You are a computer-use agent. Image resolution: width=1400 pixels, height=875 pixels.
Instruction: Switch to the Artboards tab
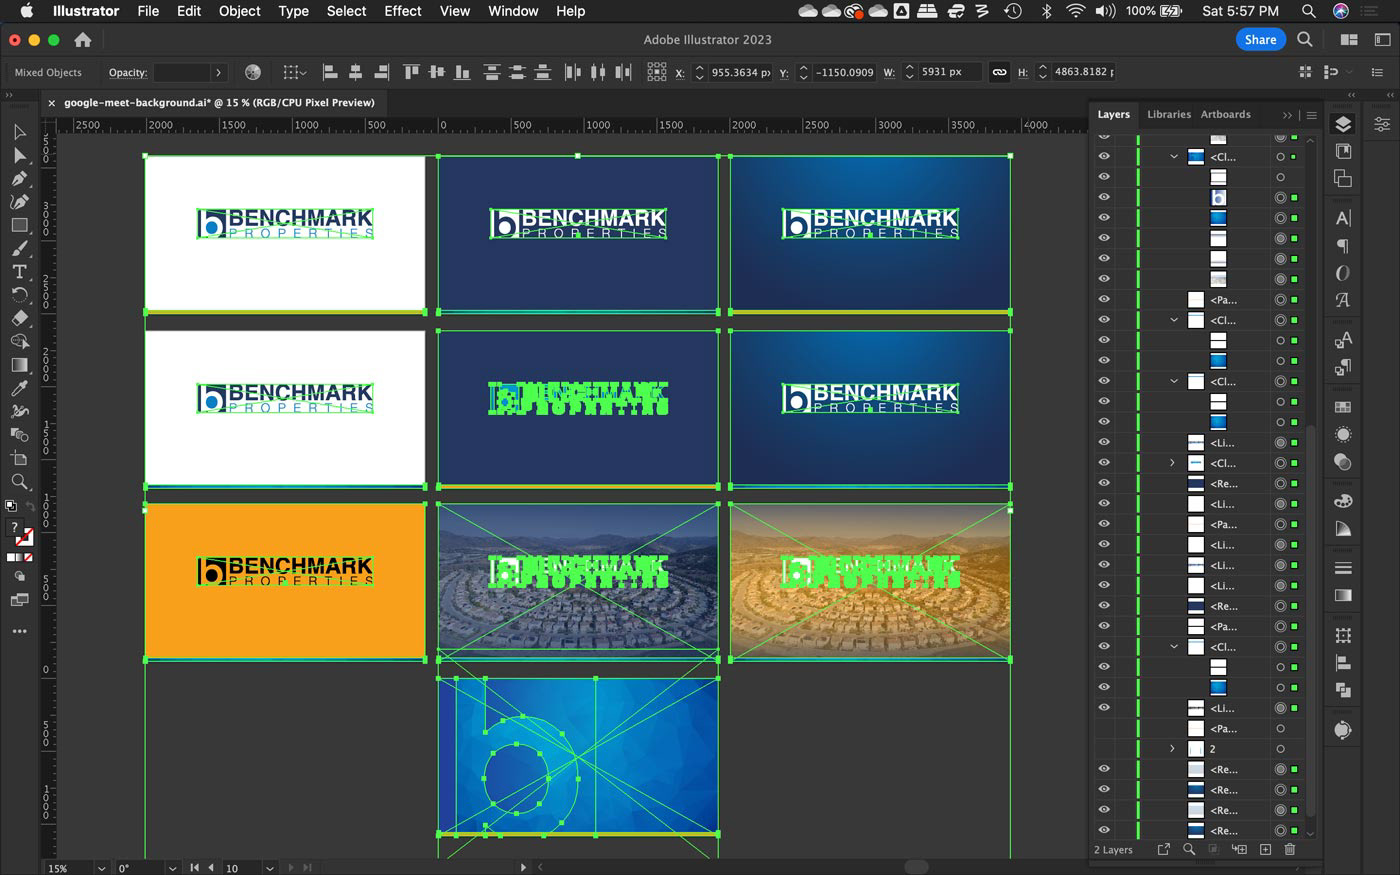pyautogui.click(x=1225, y=114)
